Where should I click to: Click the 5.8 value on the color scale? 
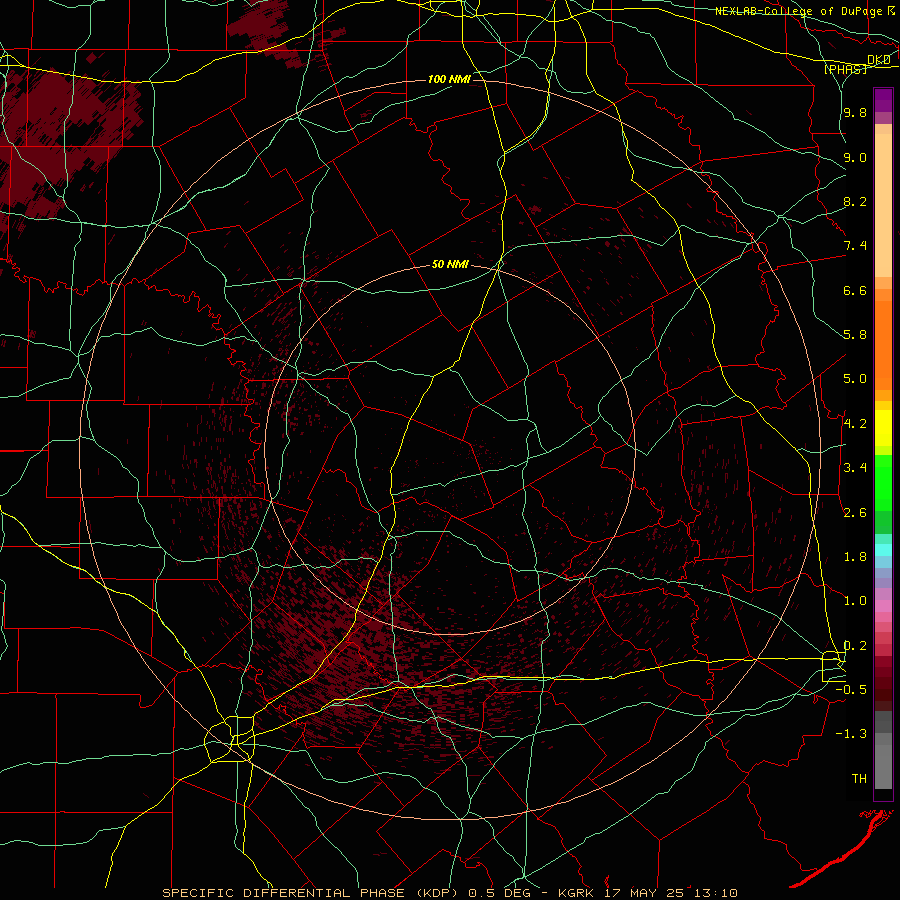pos(855,335)
